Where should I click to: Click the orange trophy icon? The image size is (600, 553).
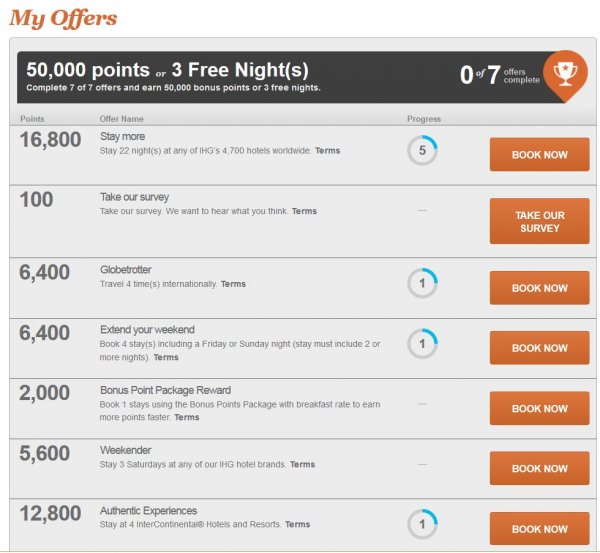point(564,71)
